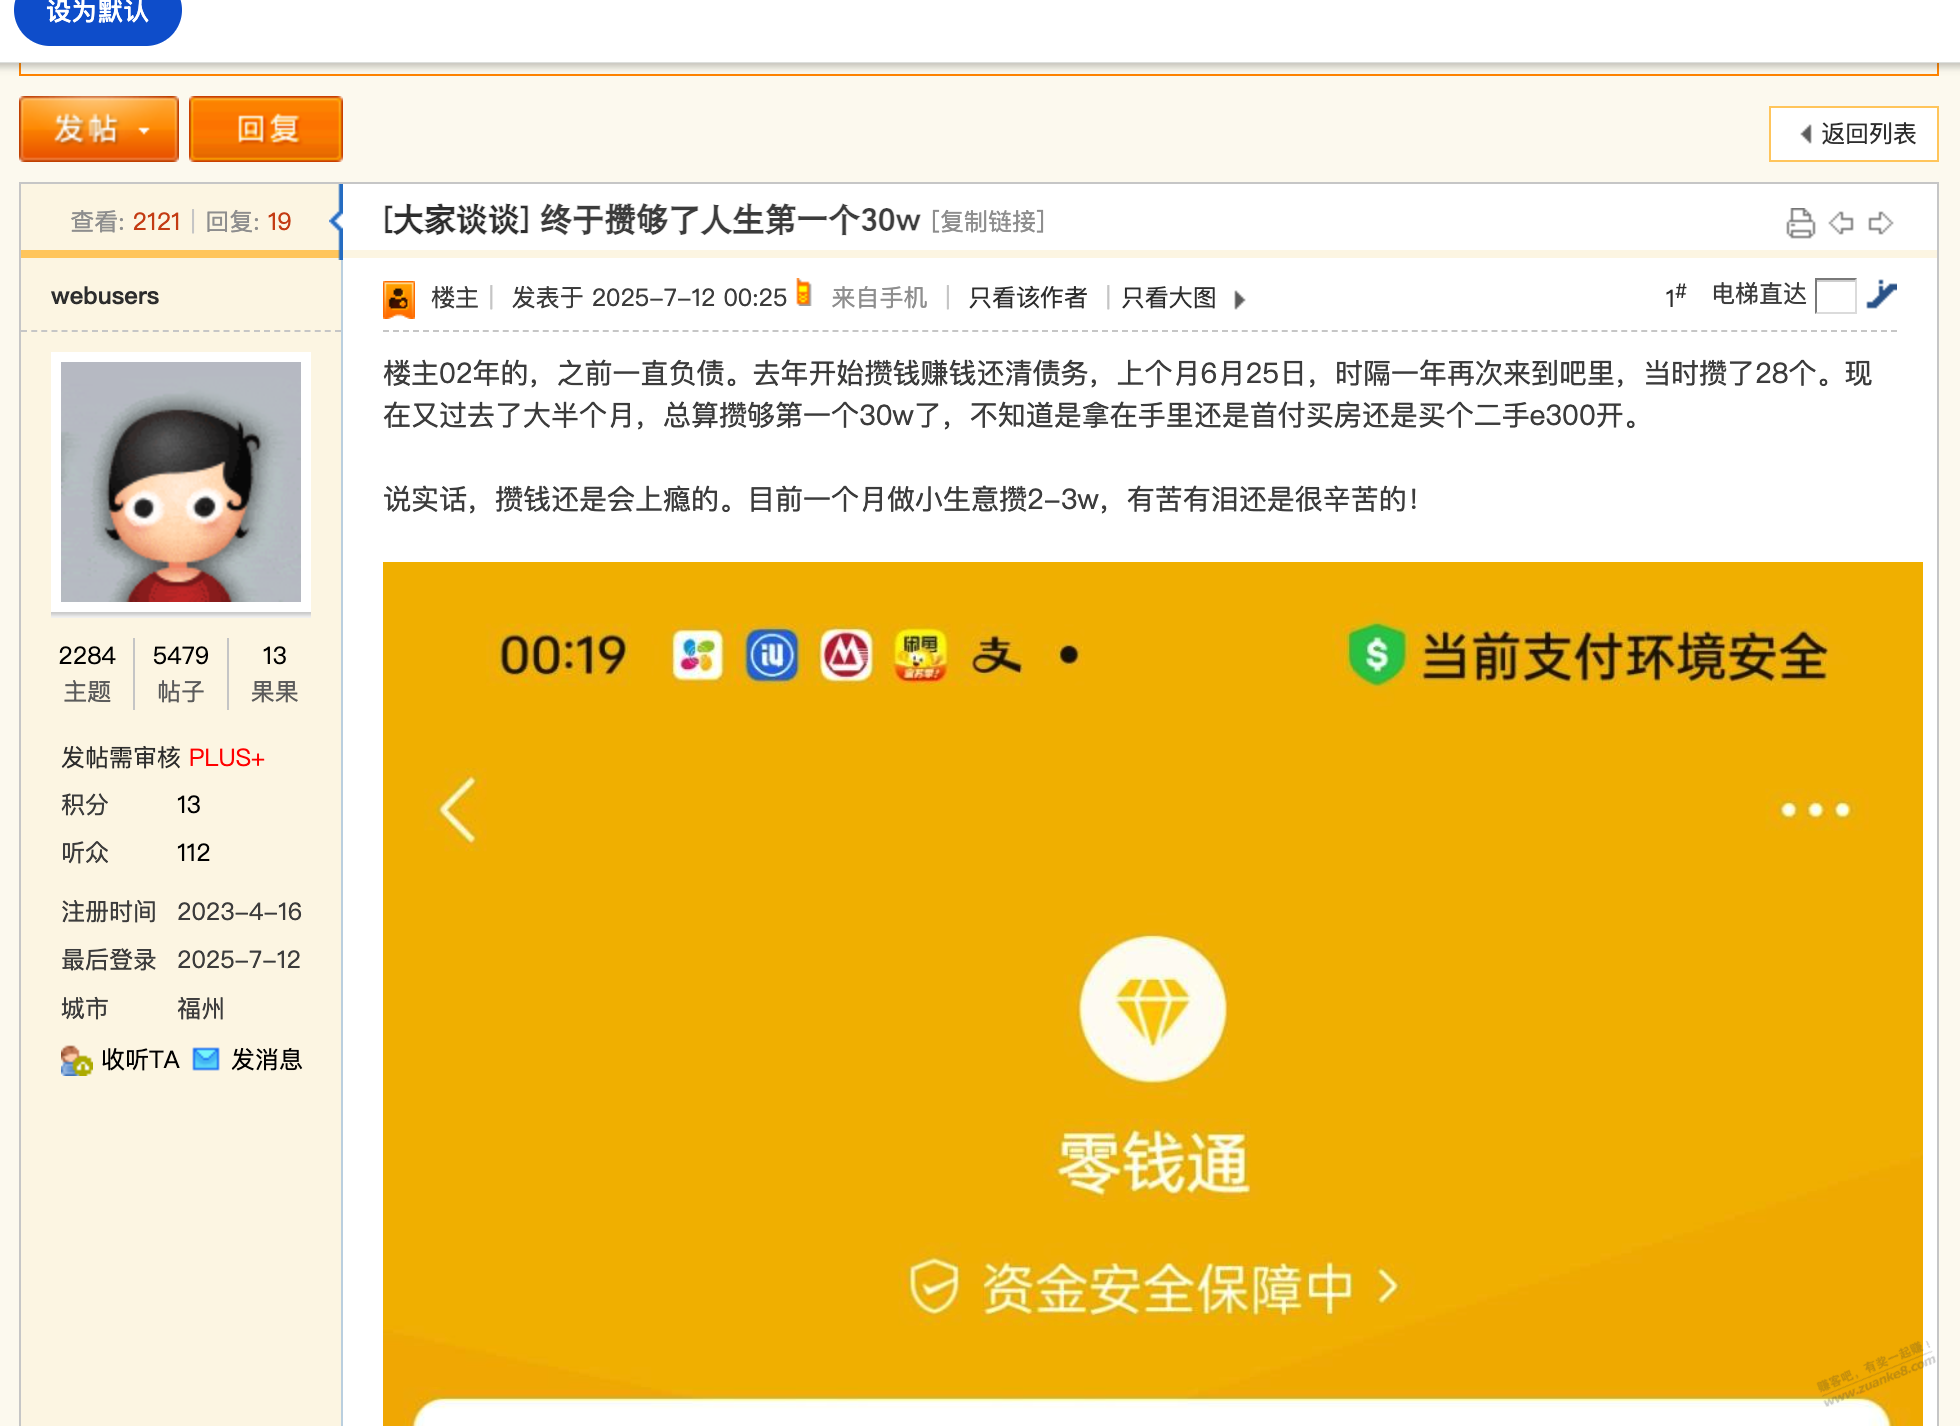Click the 收听TA follow icon
This screenshot has width=1960, height=1426.
[76, 1060]
